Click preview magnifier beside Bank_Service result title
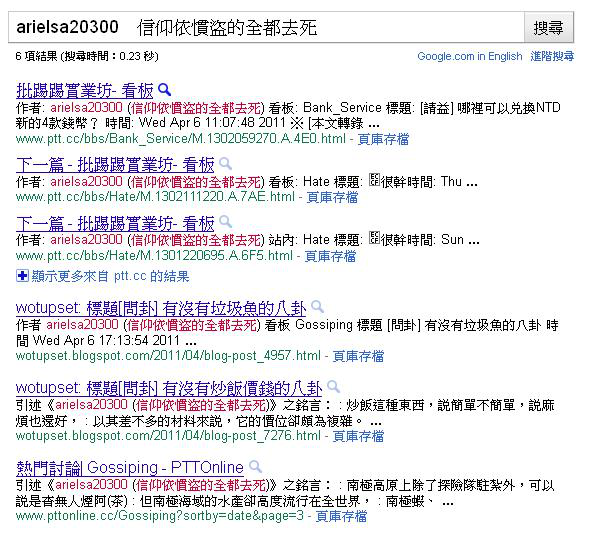Image resolution: width=611 pixels, height=534 pixels. point(164,90)
